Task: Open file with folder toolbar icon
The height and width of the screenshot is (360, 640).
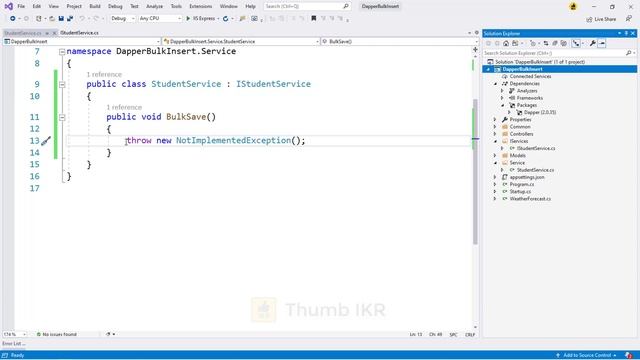Action: click(52, 18)
